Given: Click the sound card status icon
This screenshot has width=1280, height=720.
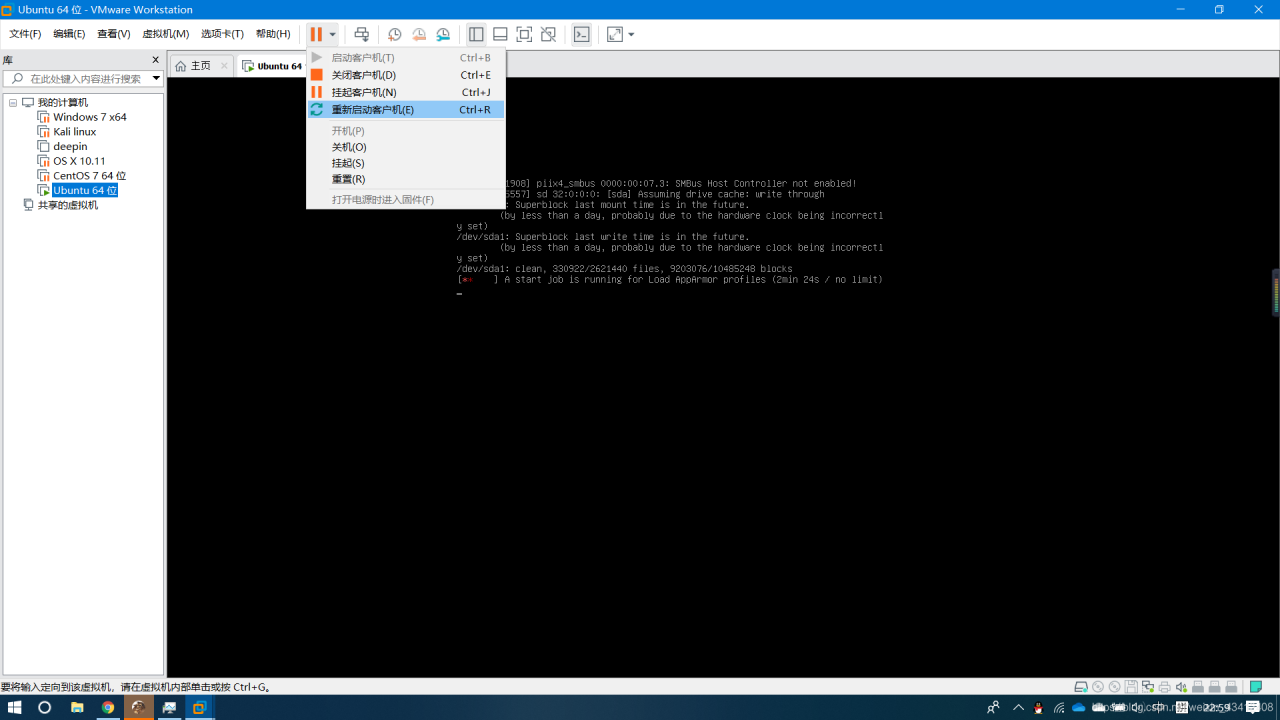Looking at the screenshot, I should click(x=1181, y=687).
